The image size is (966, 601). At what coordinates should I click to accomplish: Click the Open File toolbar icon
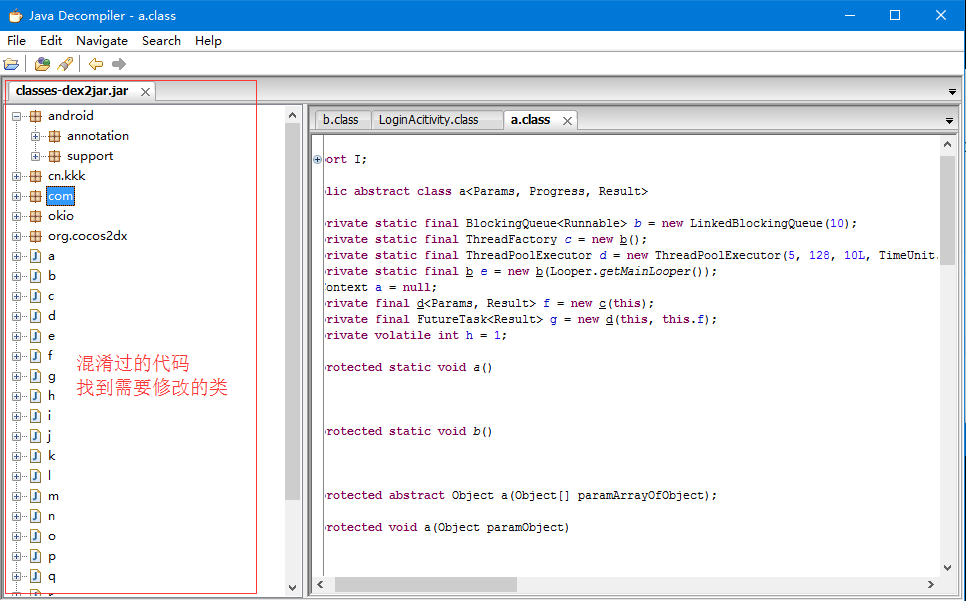[11, 63]
